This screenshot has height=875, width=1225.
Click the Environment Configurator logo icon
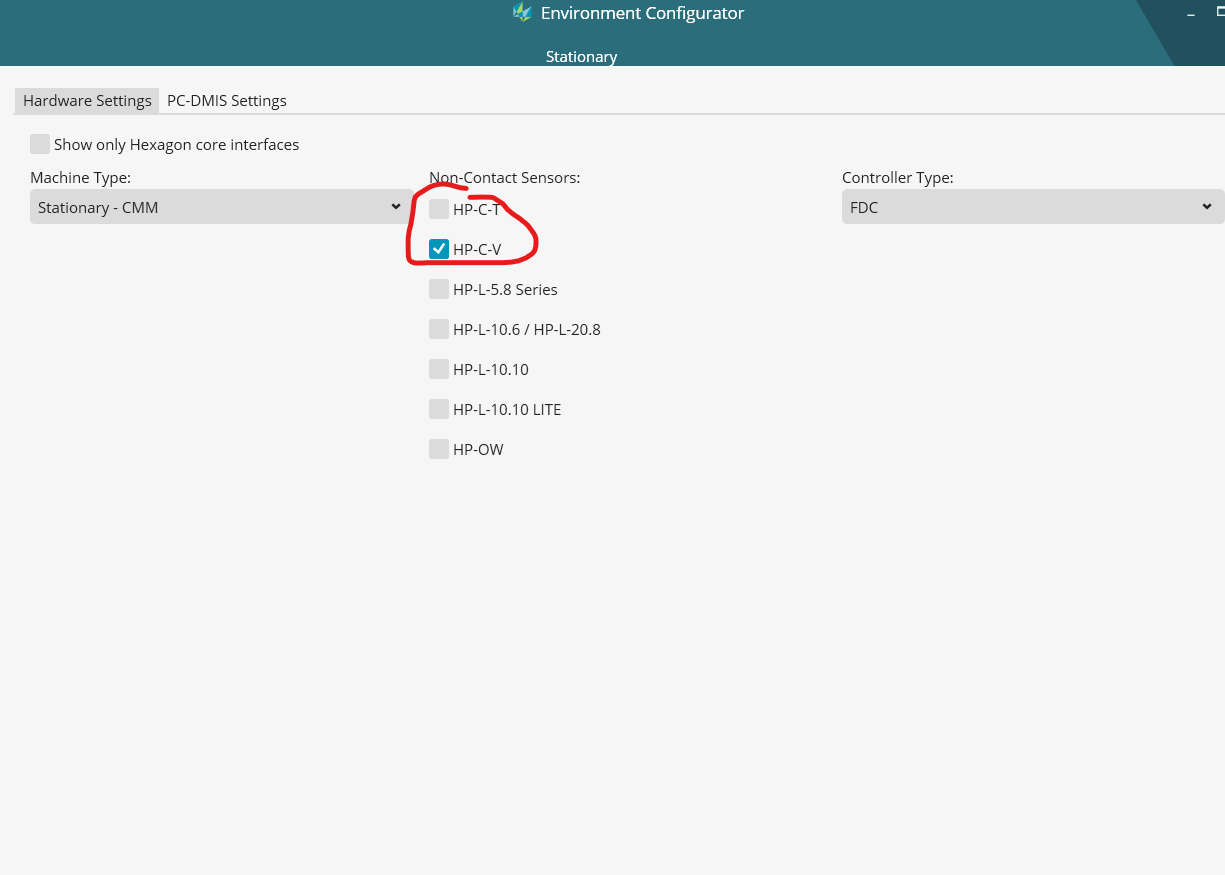[x=521, y=13]
